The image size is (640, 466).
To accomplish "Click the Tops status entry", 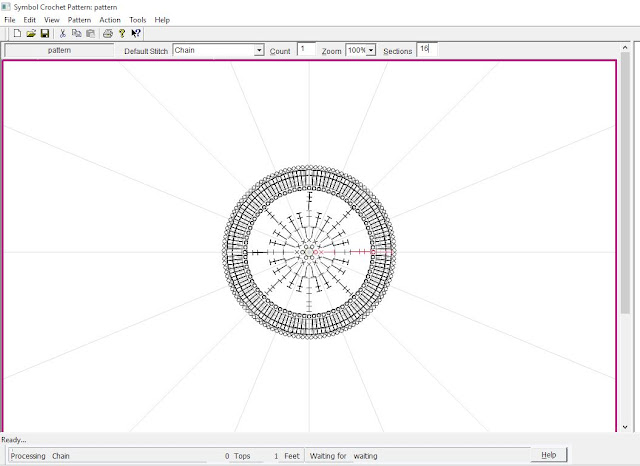I will [x=238, y=456].
